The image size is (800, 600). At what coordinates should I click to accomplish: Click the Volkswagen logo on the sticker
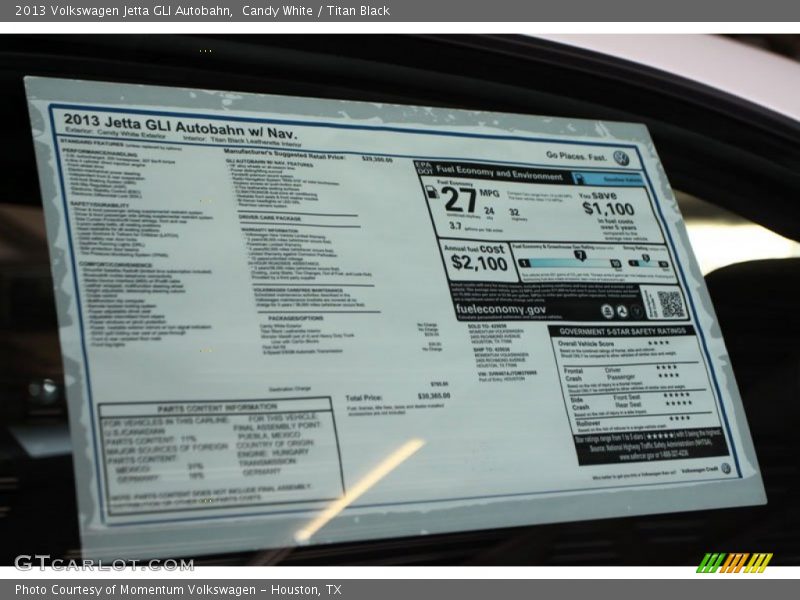click(620, 158)
